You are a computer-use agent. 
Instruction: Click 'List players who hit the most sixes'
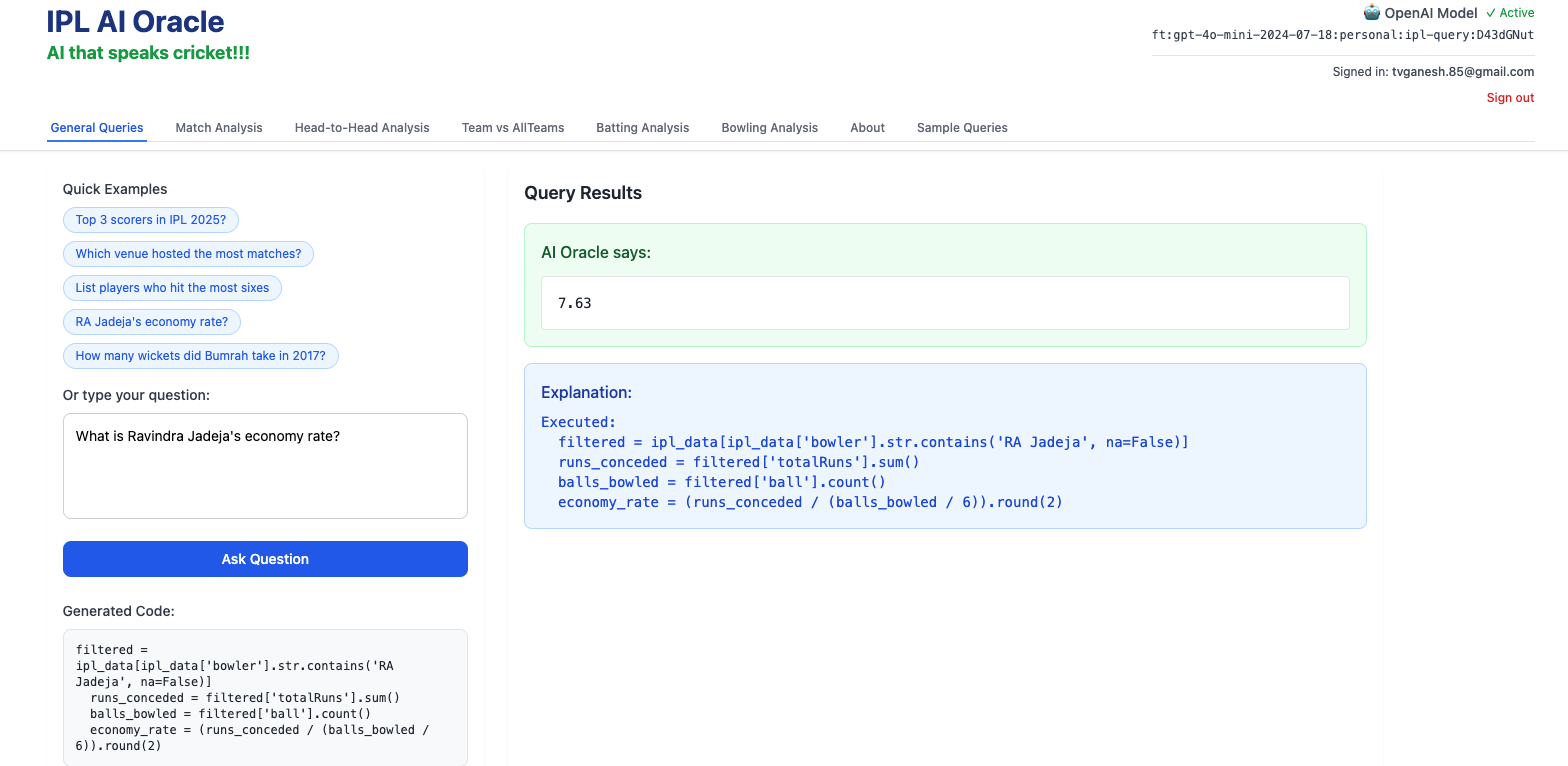[x=172, y=288]
